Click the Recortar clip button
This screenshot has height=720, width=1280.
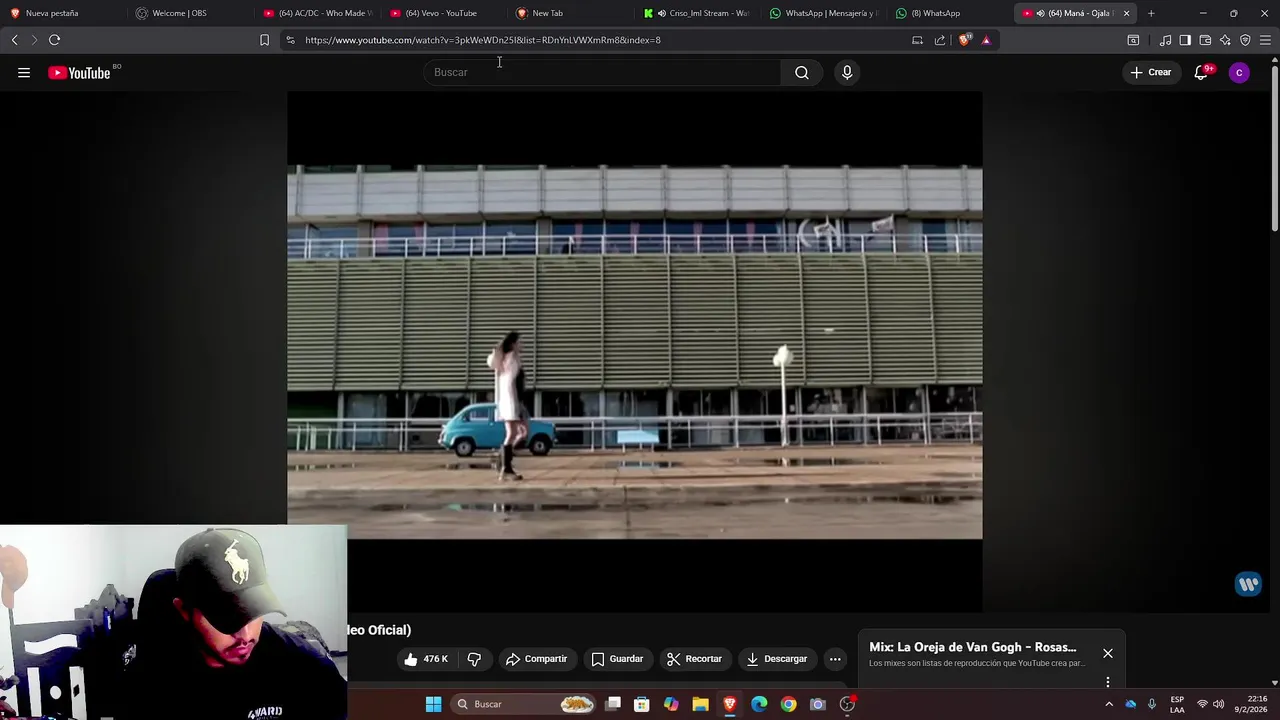694,659
